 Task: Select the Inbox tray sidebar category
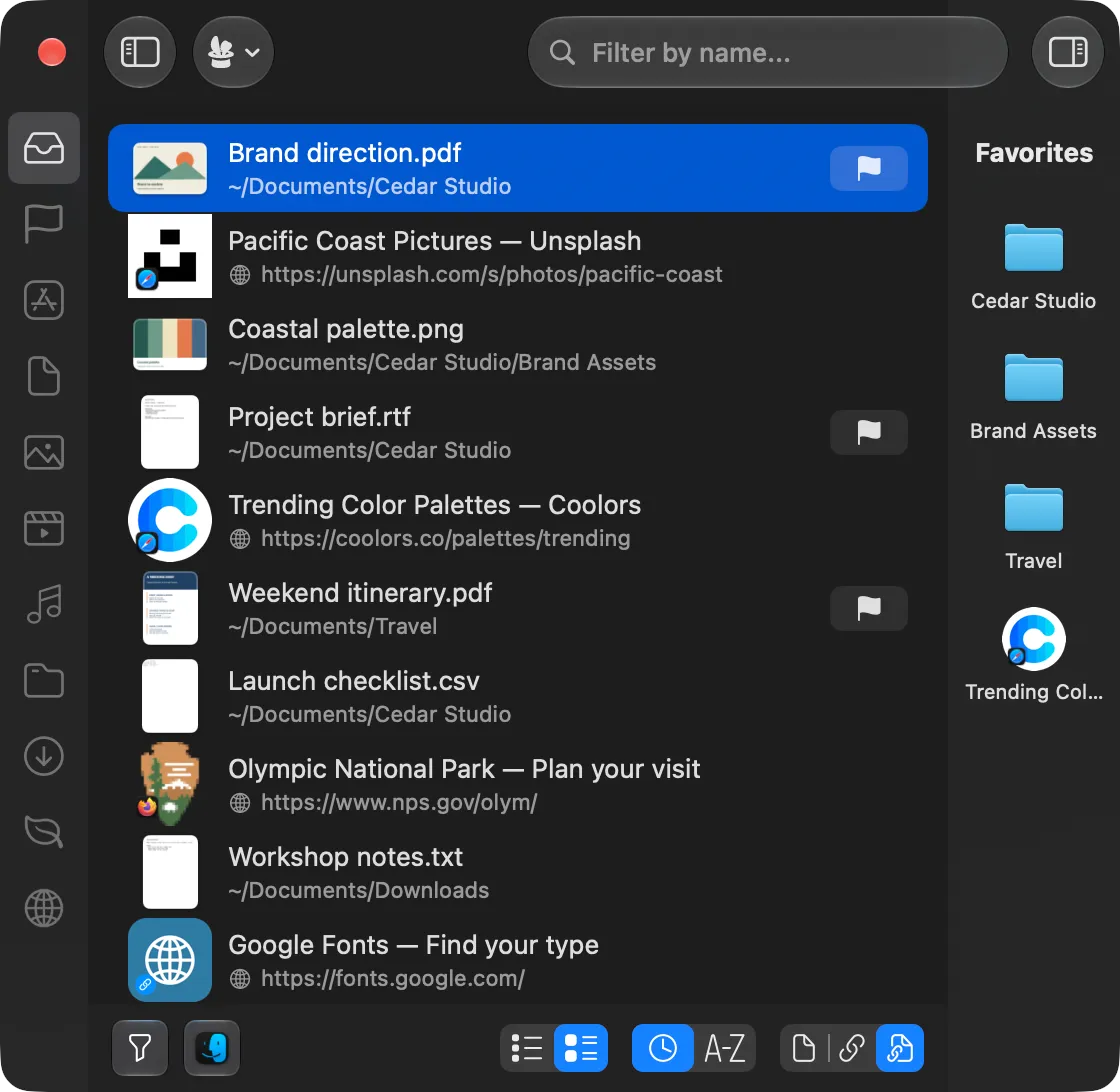coord(44,148)
